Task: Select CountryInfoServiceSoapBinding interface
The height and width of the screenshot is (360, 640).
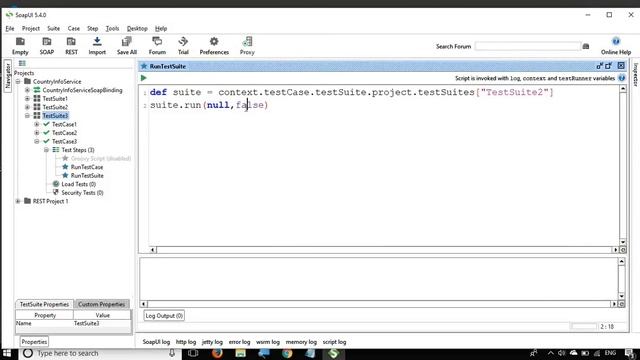Action: pos(82,90)
